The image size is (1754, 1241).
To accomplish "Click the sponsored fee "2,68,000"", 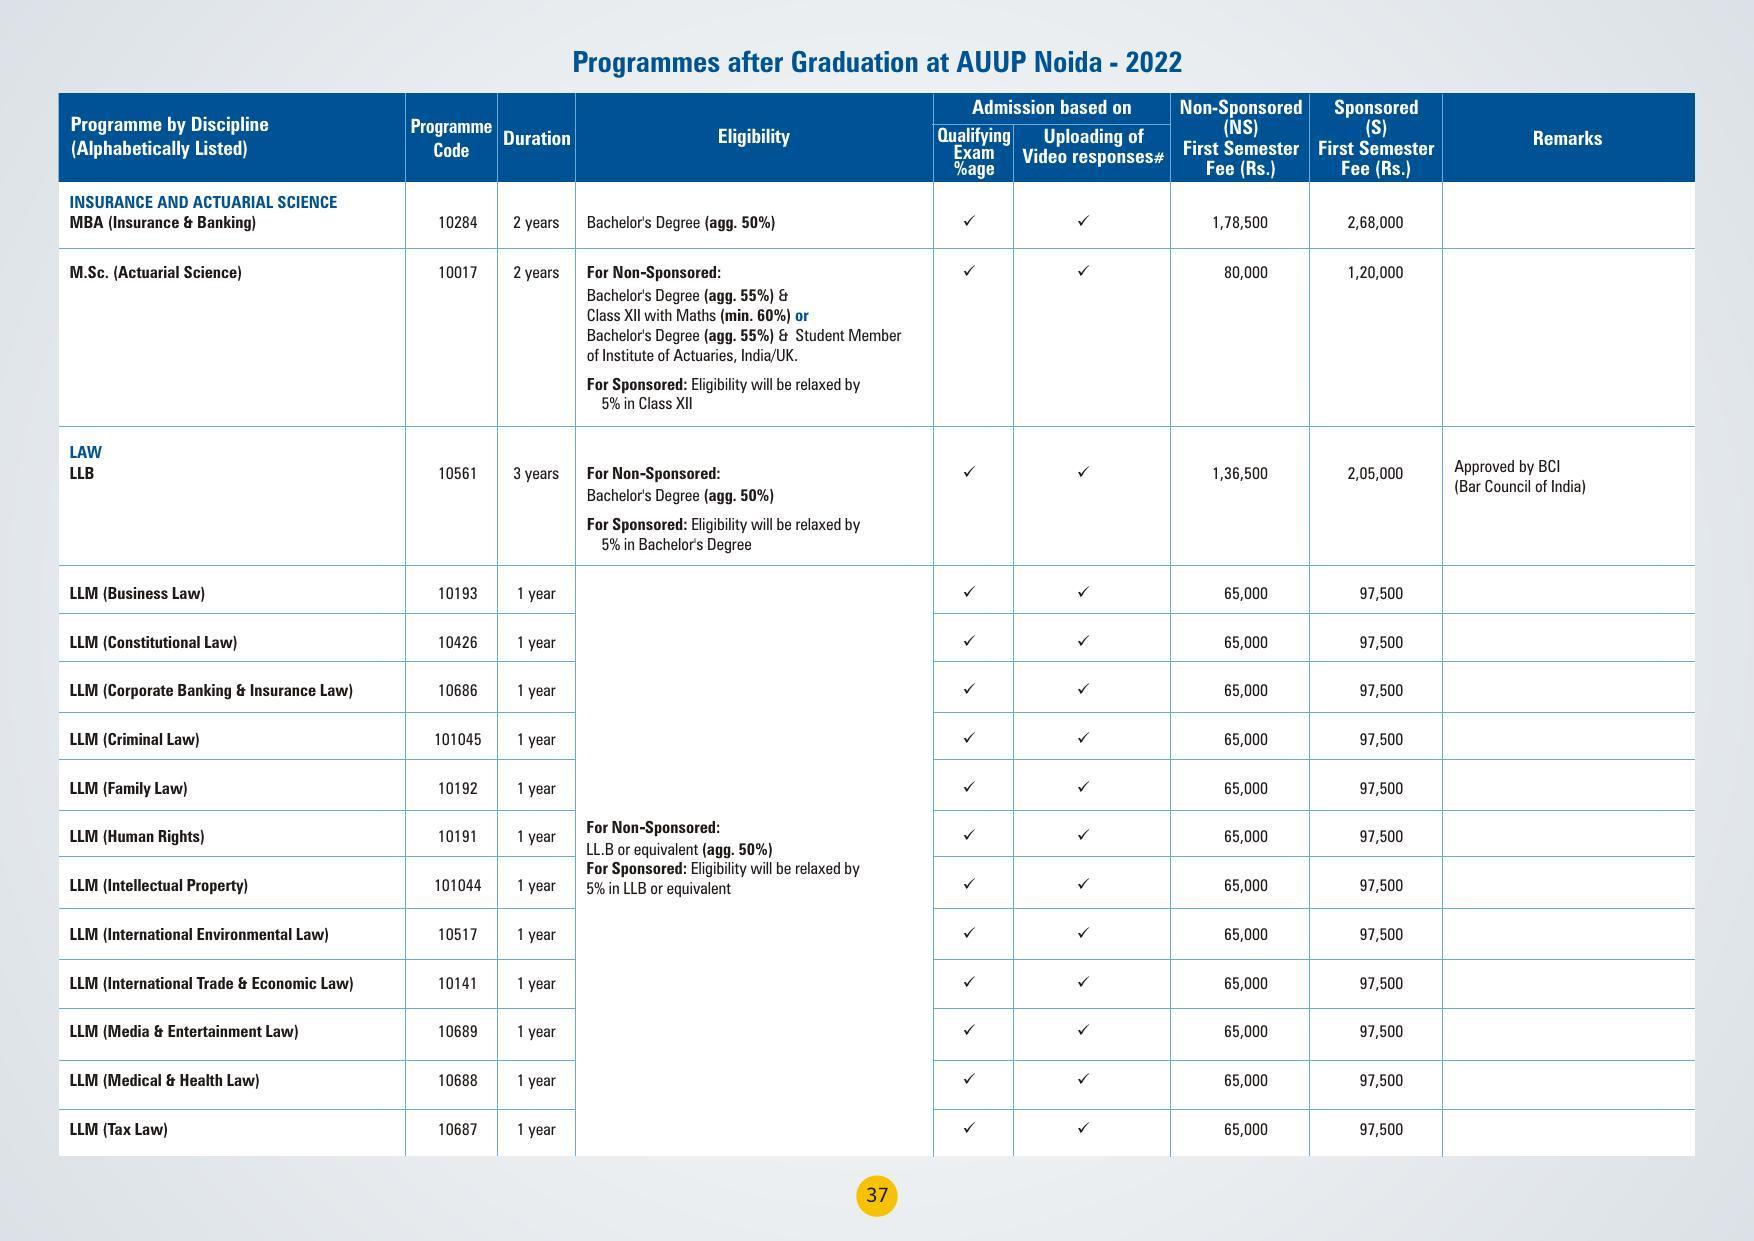I will (1375, 222).
